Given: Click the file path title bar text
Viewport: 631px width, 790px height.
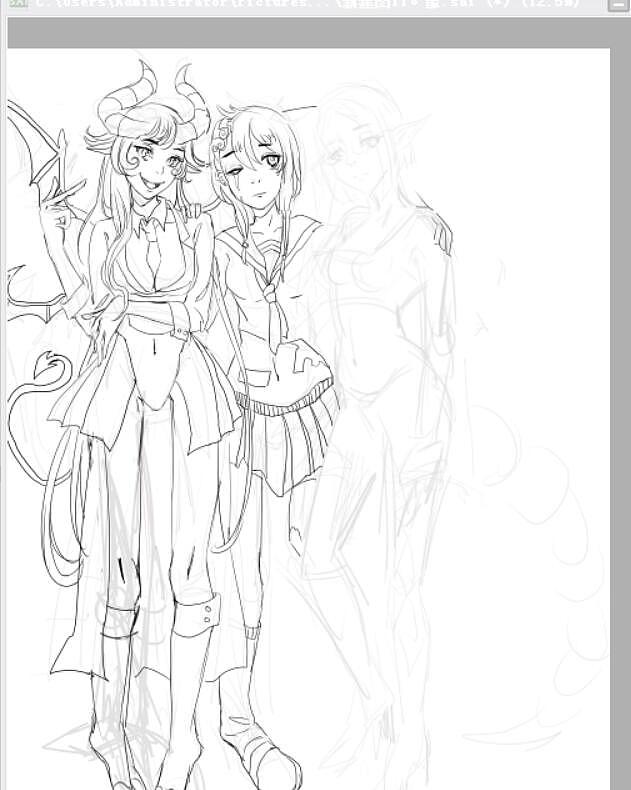Looking at the screenshot, I should [307, 4].
